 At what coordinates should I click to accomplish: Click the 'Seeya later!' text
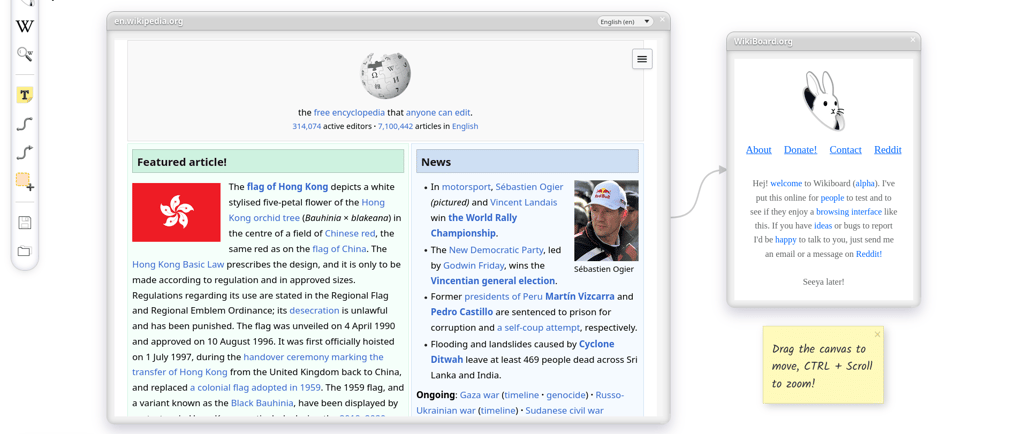[824, 282]
